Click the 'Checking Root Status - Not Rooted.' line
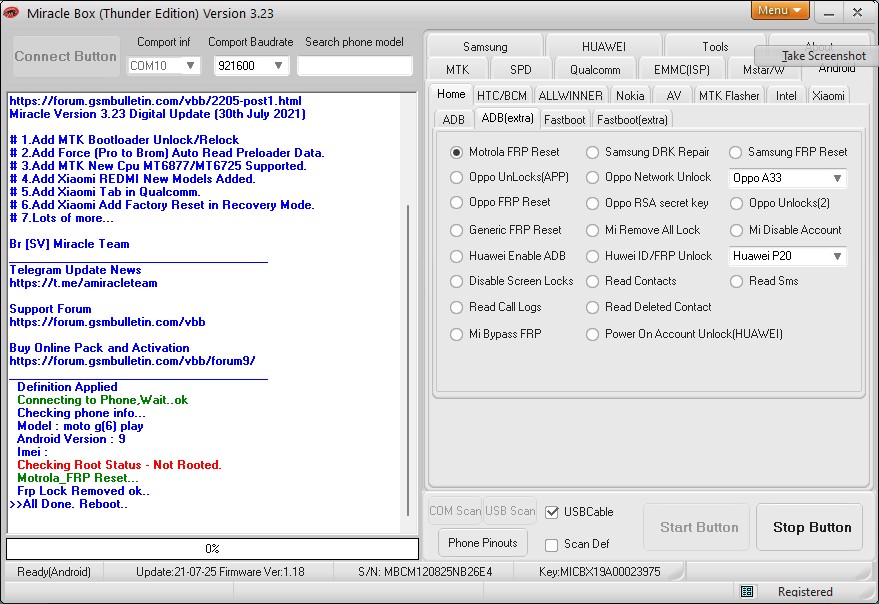The width and height of the screenshot is (879, 604). click(x=119, y=465)
